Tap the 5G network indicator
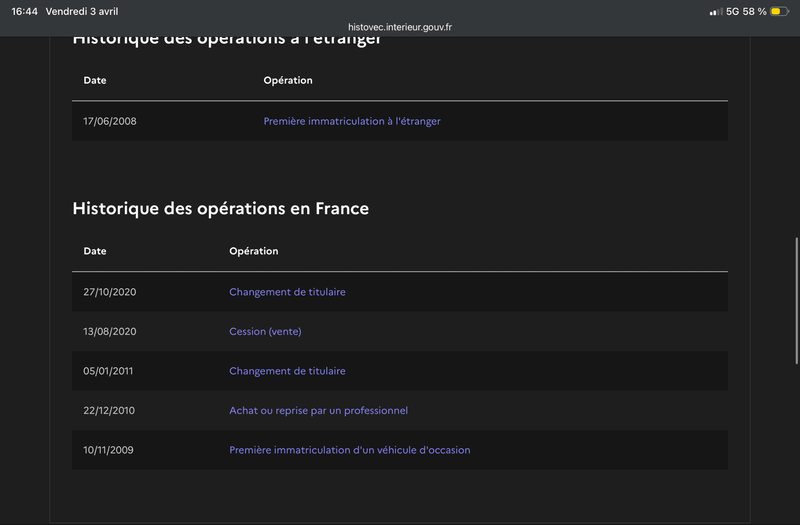 [732, 11]
